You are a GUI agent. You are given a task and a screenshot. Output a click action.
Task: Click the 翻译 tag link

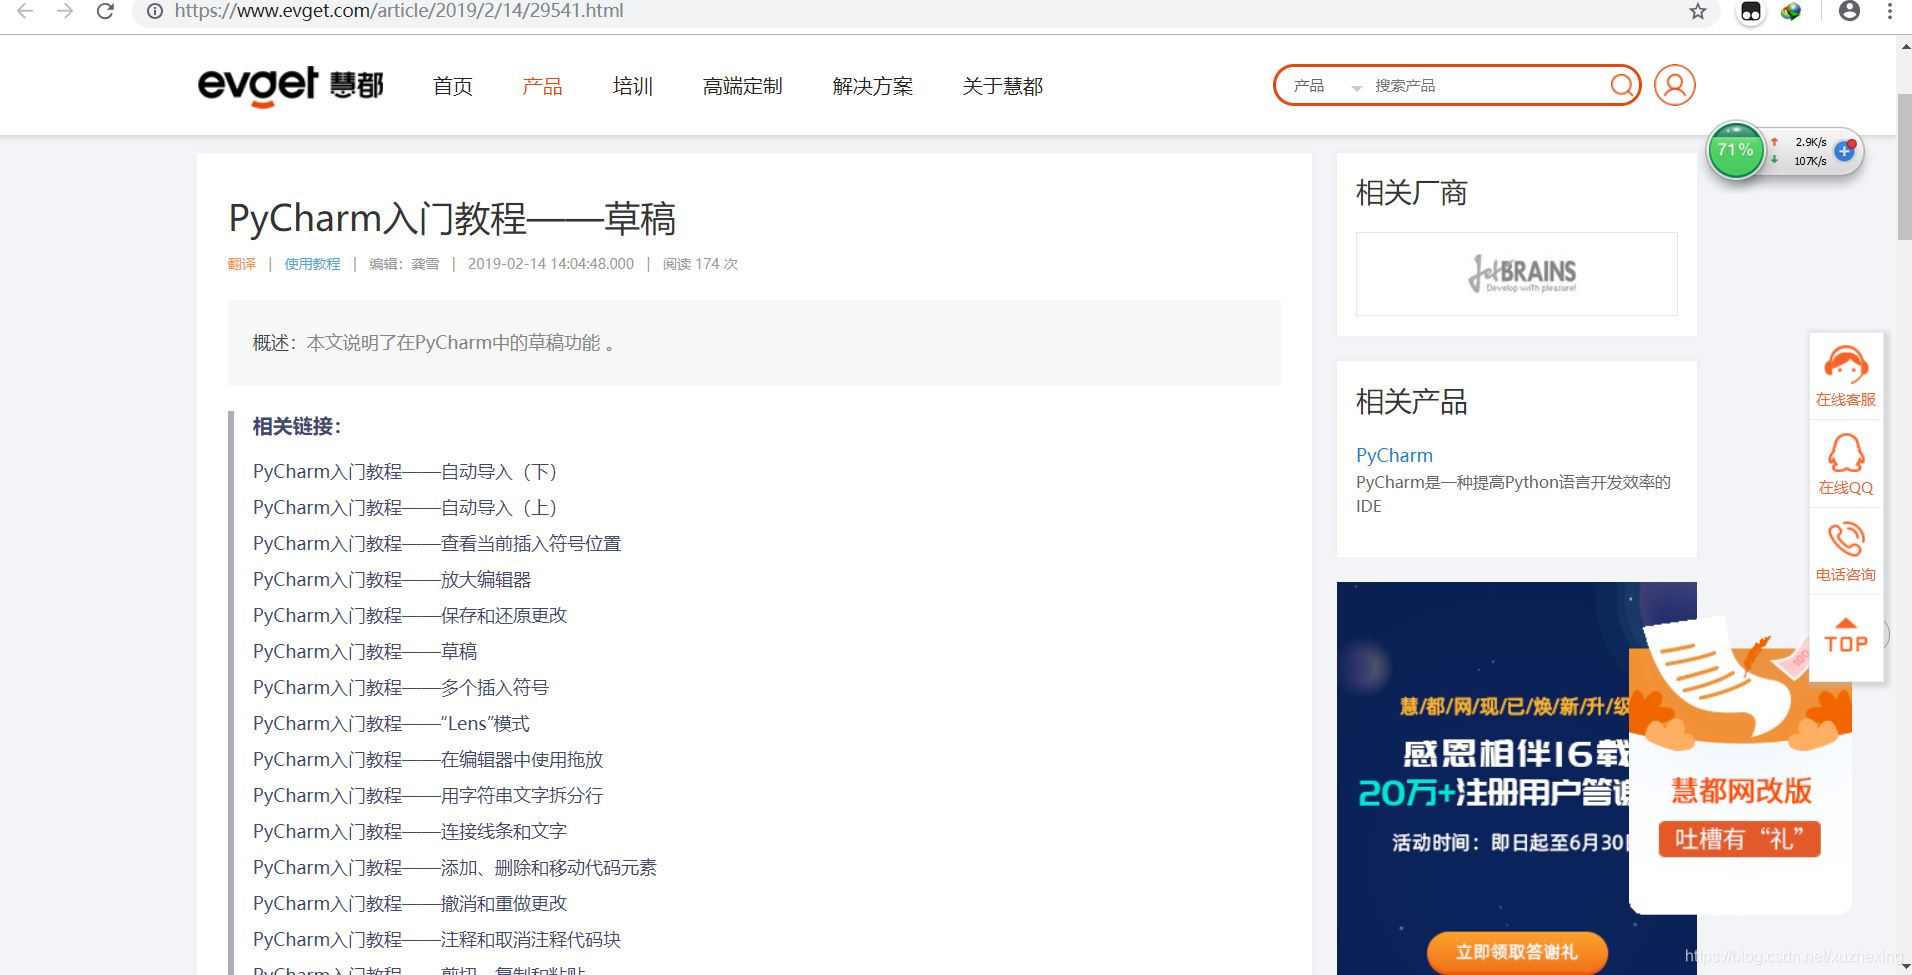242,264
